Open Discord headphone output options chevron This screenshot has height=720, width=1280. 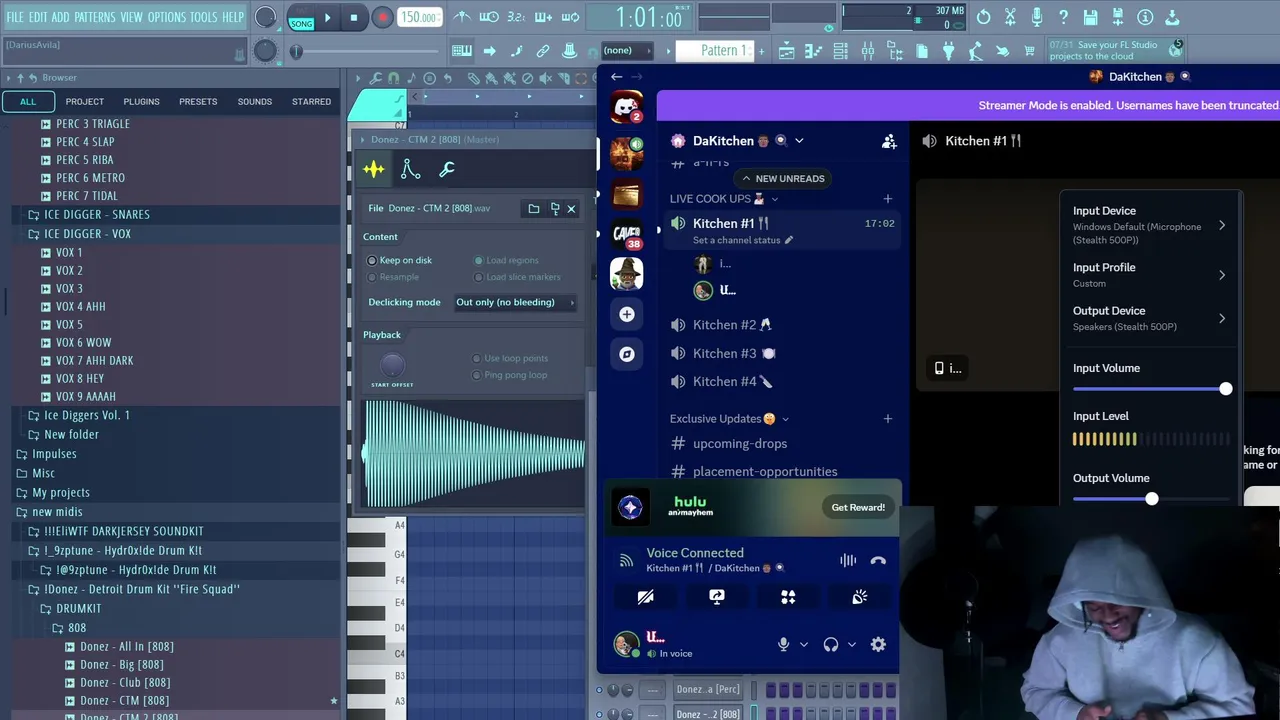[x=852, y=645]
